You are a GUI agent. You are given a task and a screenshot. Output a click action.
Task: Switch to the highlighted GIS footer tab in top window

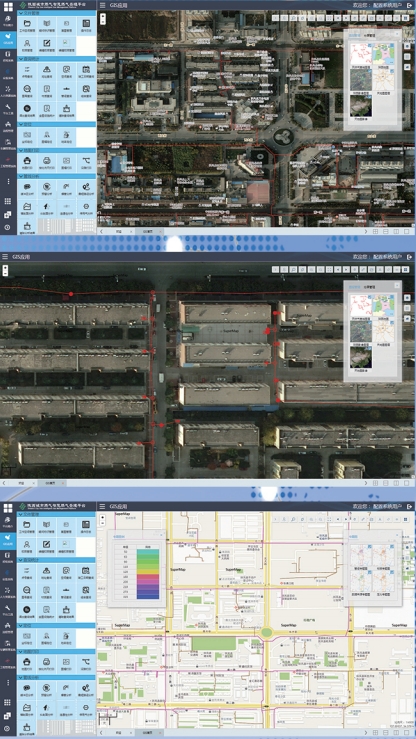pyautogui.click(x=149, y=232)
